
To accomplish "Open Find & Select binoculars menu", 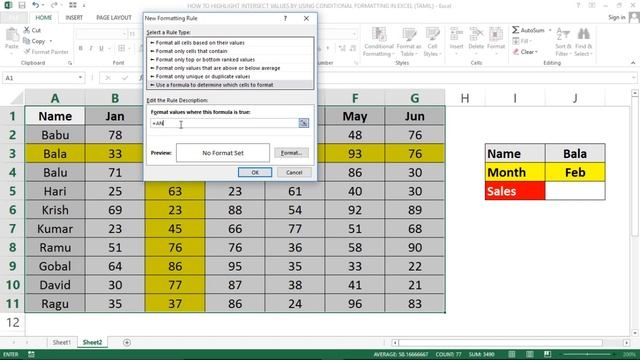I will coord(583,42).
